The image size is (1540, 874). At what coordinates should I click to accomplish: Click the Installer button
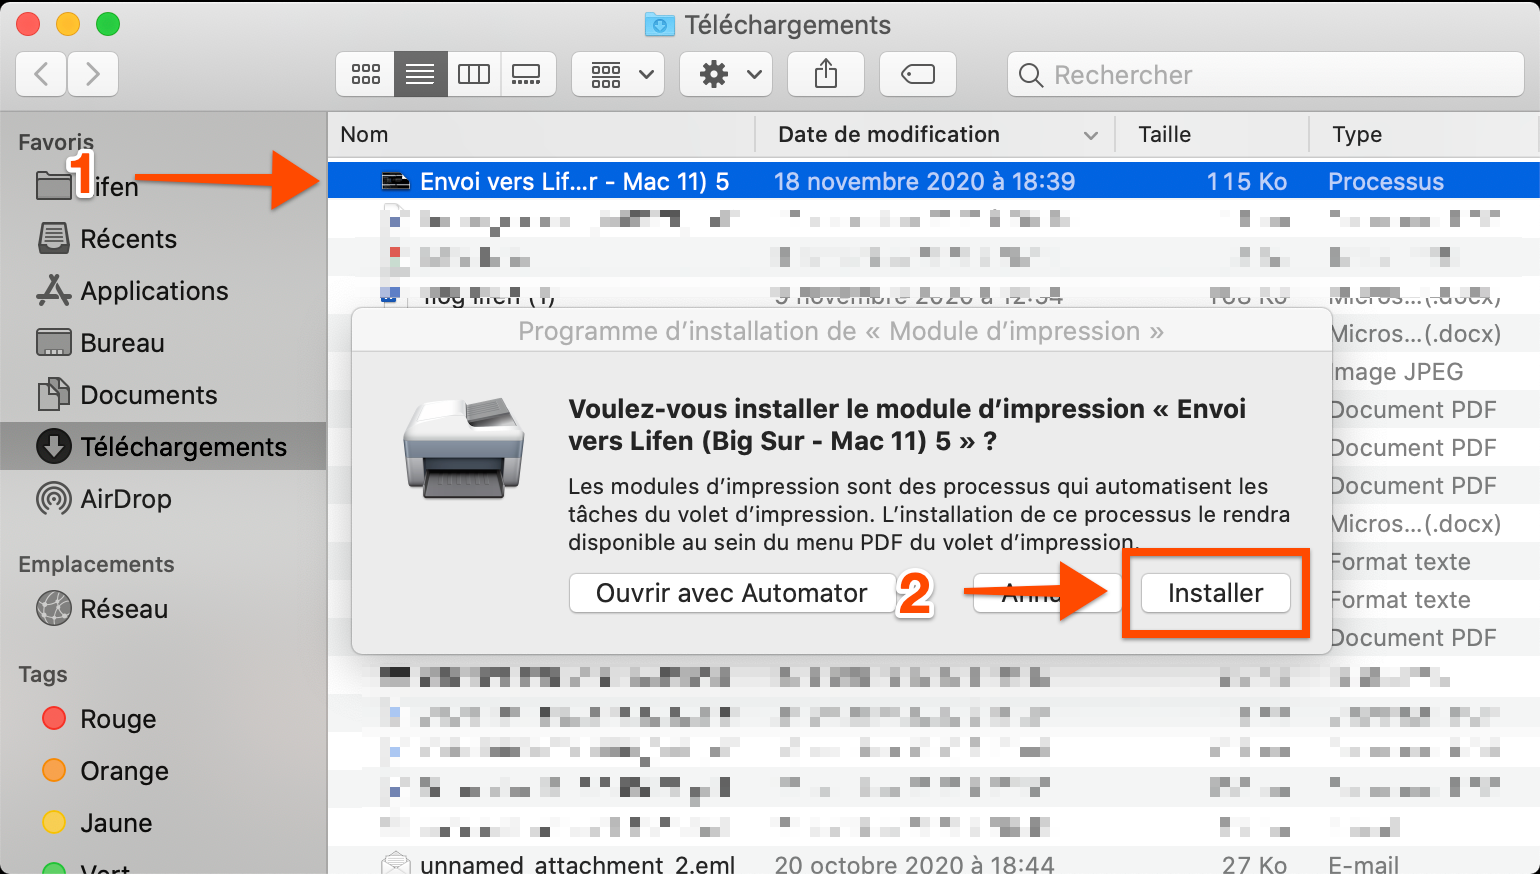[1216, 593]
